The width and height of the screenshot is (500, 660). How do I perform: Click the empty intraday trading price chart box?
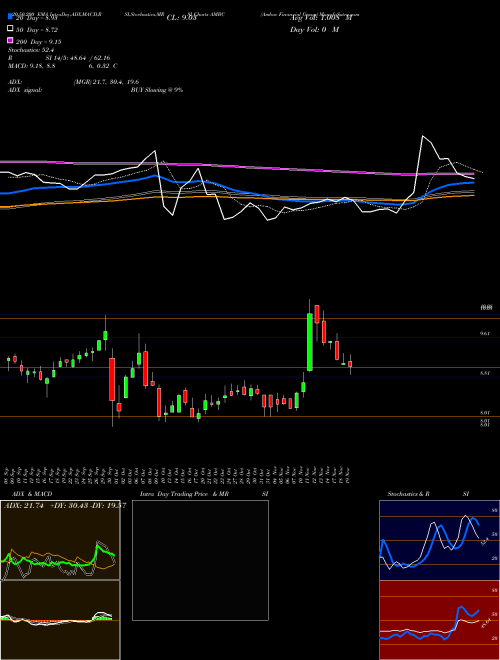click(x=200, y=560)
